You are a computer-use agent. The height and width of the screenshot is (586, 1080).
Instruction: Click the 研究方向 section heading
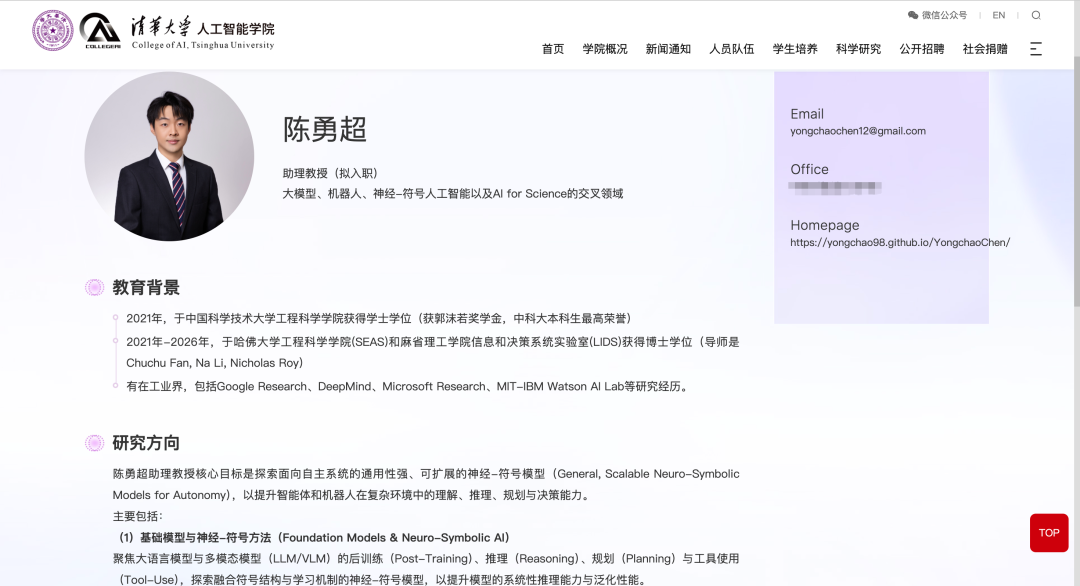(x=146, y=443)
